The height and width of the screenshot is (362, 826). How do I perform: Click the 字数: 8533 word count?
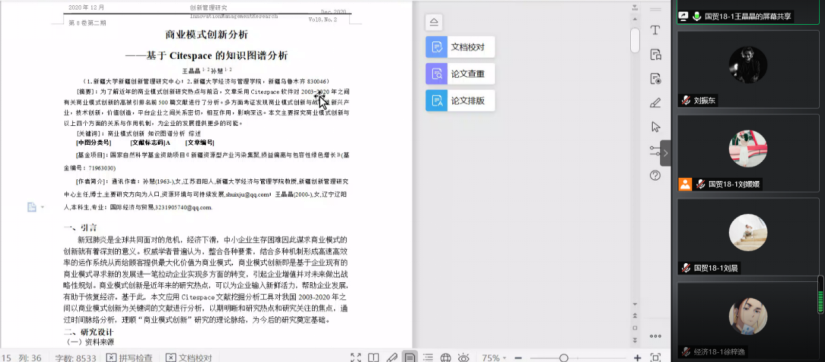76,358
